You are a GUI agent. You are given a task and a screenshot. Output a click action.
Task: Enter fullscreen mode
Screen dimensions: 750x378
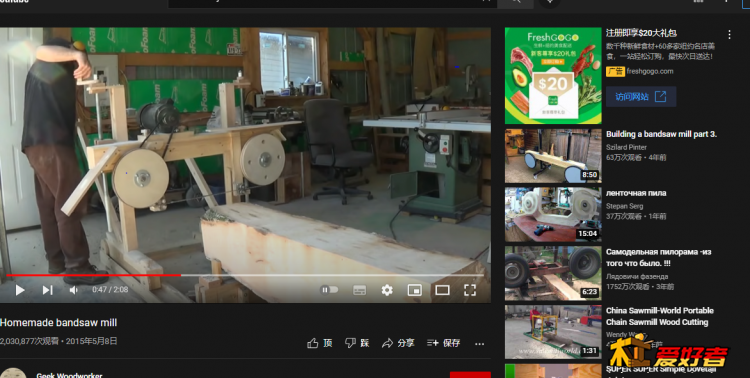(470, 290)
